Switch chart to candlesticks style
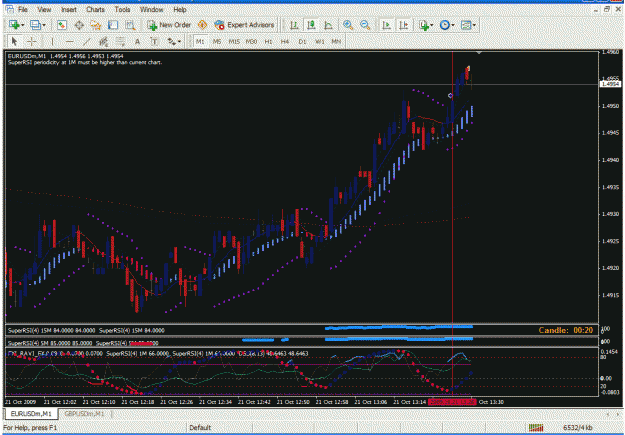 coord(311,25)
